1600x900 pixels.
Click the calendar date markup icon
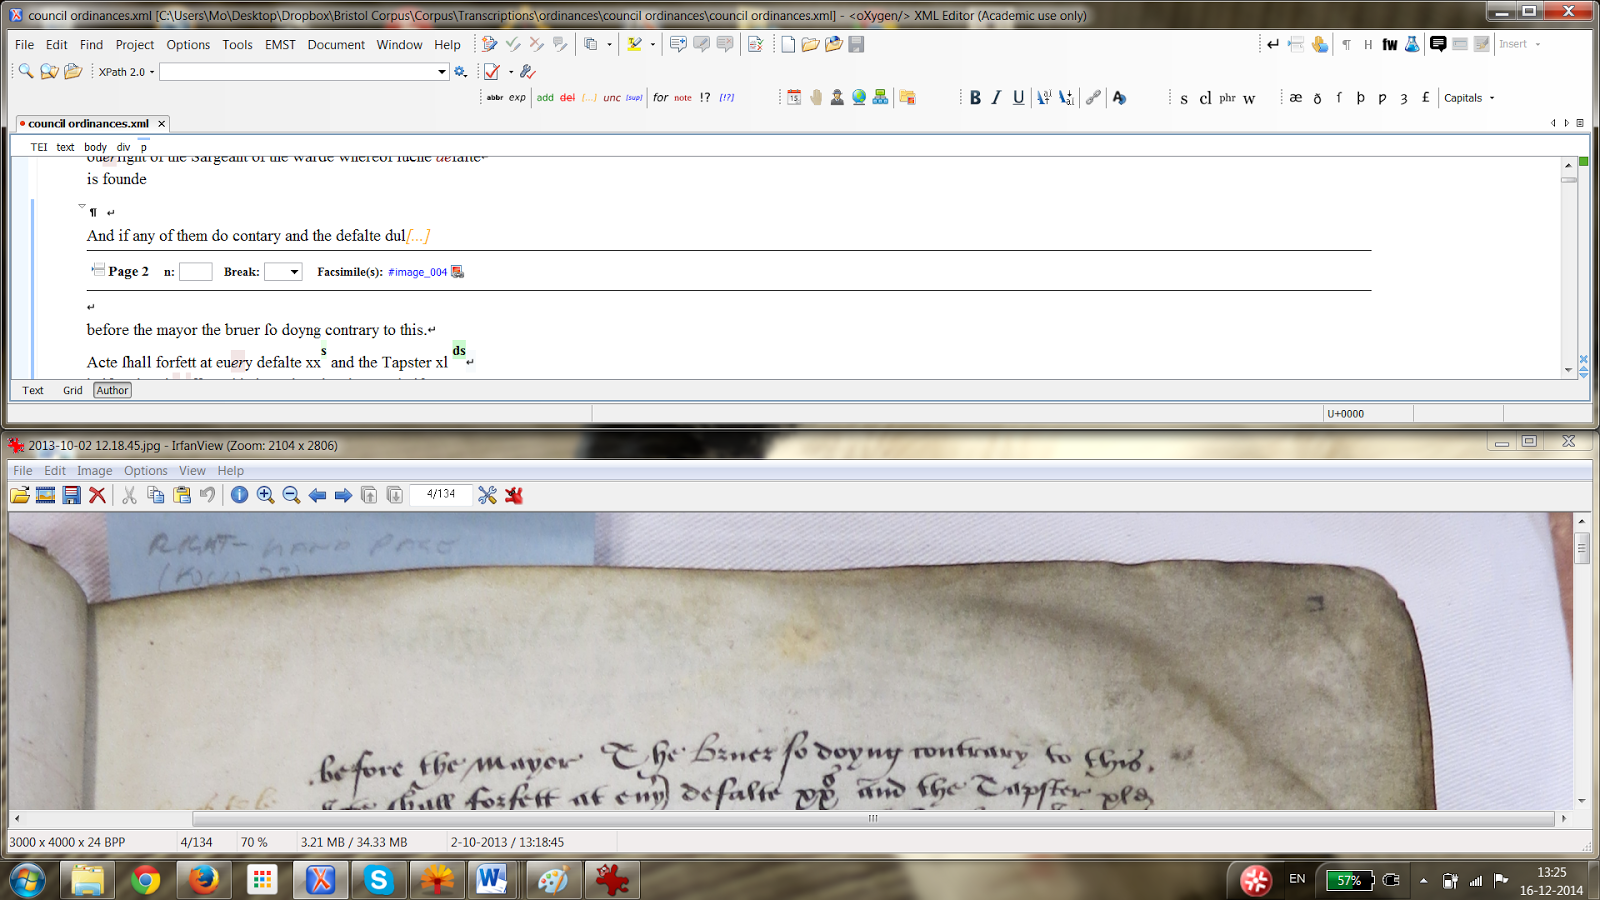click(794, 98)
